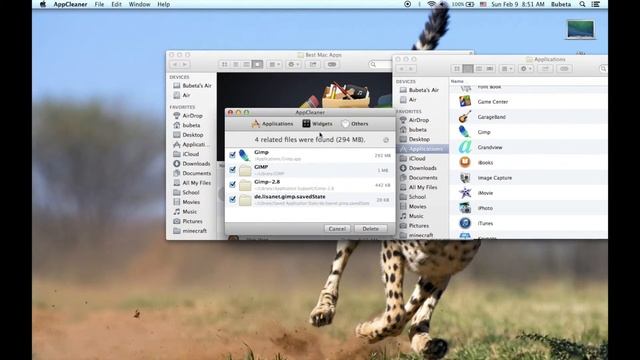The image size is (640, 360).
Task: Select GarageBand in Applications list
Action: click(528, 117)
